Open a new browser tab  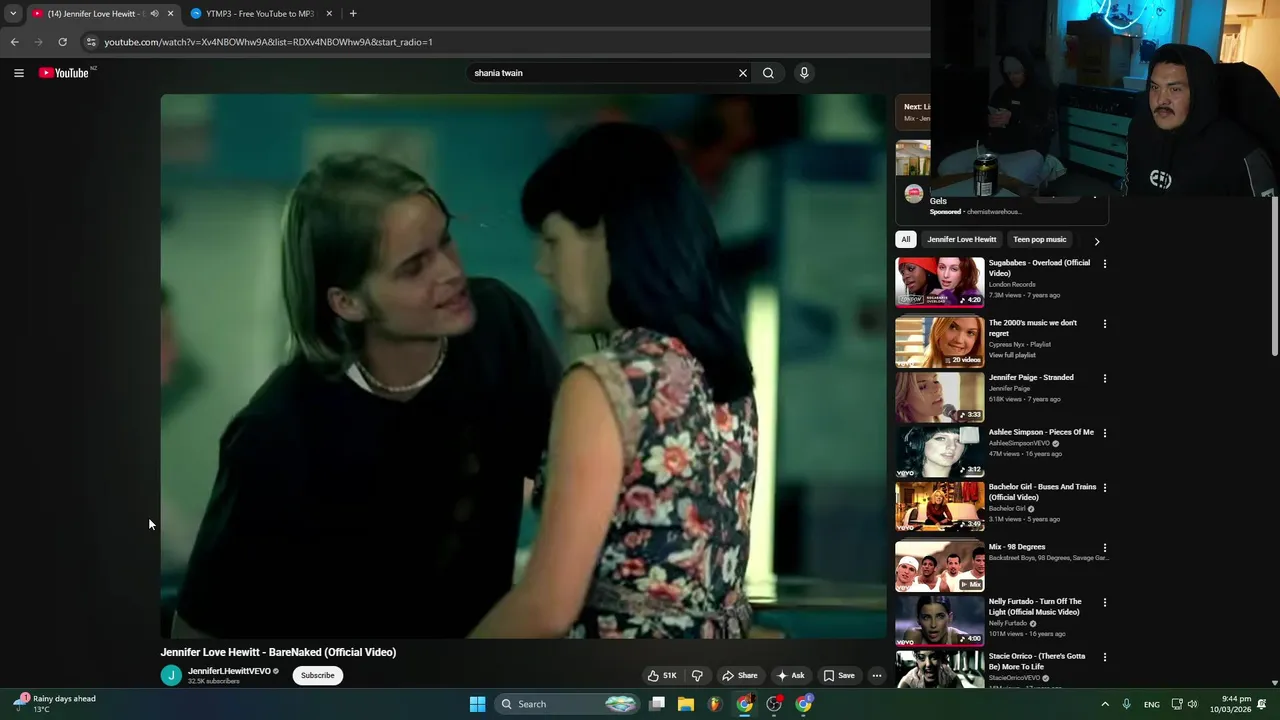click(x=353, y=14)
